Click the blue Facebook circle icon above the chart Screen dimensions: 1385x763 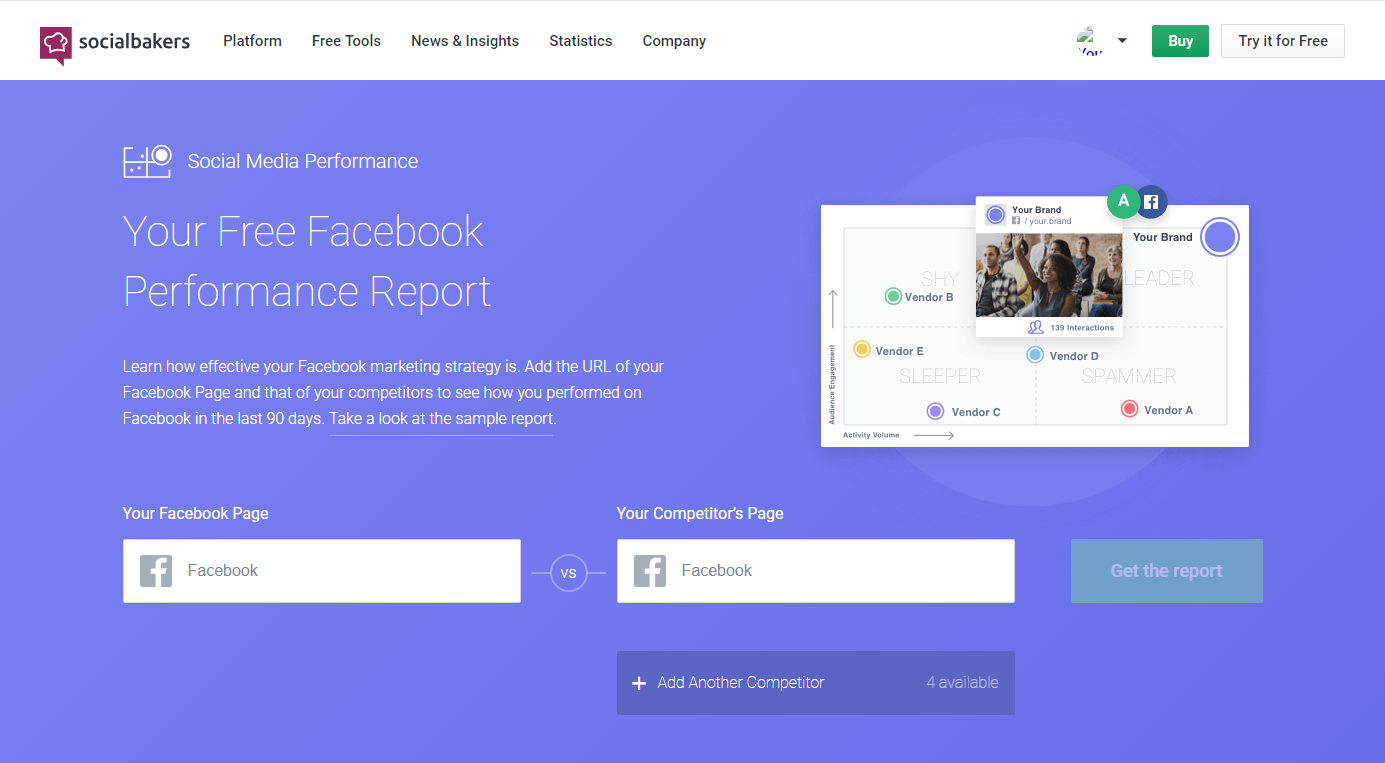point(1151,201)
